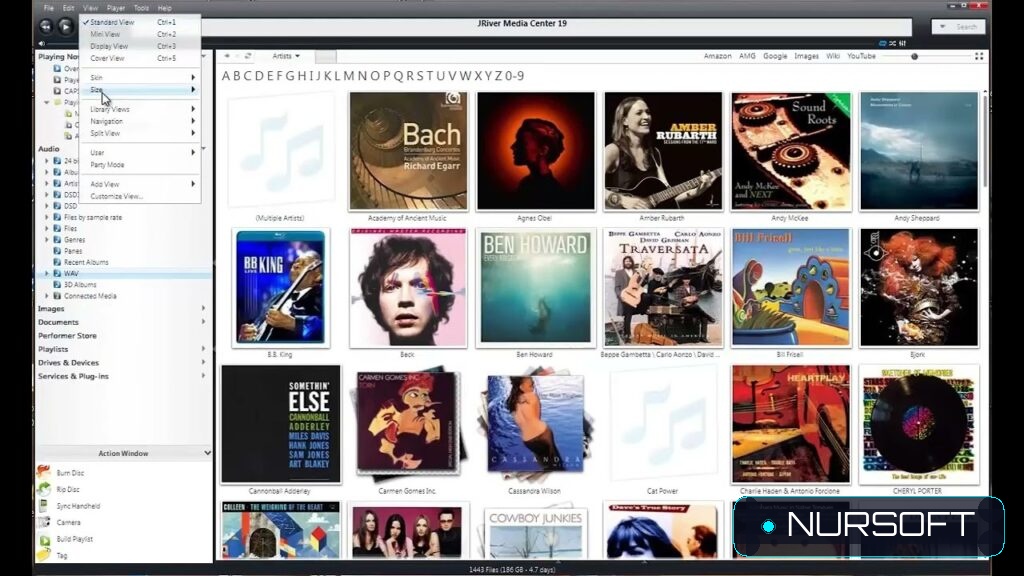
Task: Open the Skin submenu
Action: pos(139,77)
